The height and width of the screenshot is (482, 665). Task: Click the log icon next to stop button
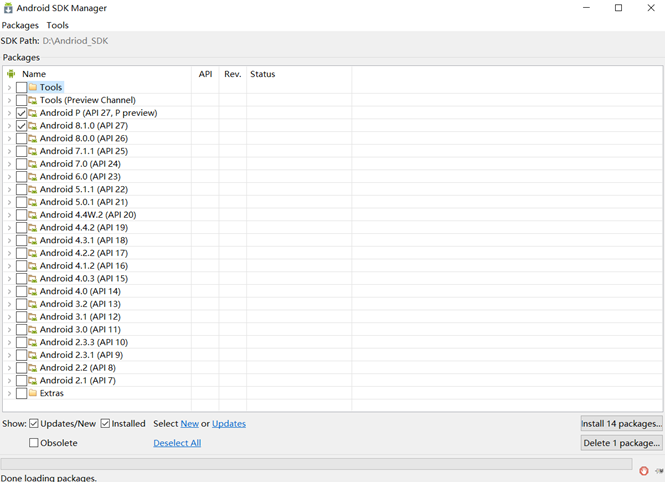(x=659, y=471)
